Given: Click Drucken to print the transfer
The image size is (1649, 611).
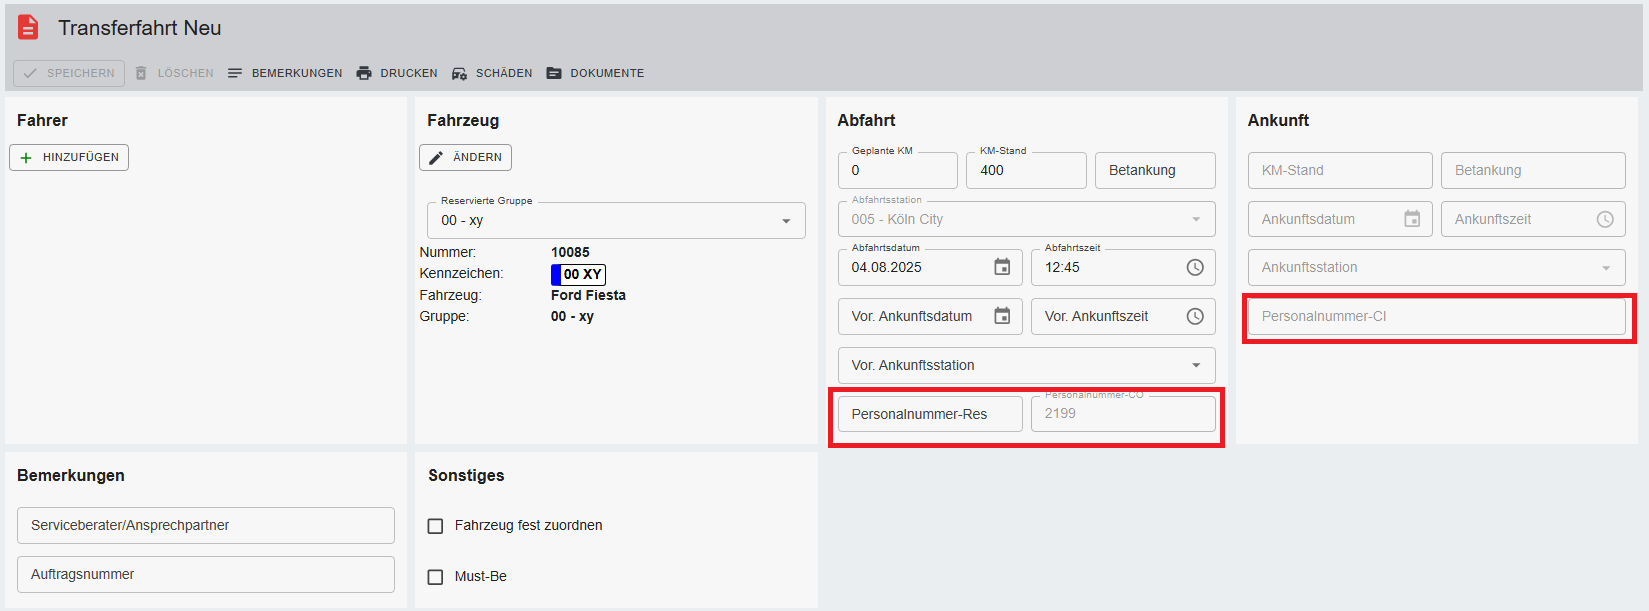Looking at the screenshot, I should tap(397, 73).
